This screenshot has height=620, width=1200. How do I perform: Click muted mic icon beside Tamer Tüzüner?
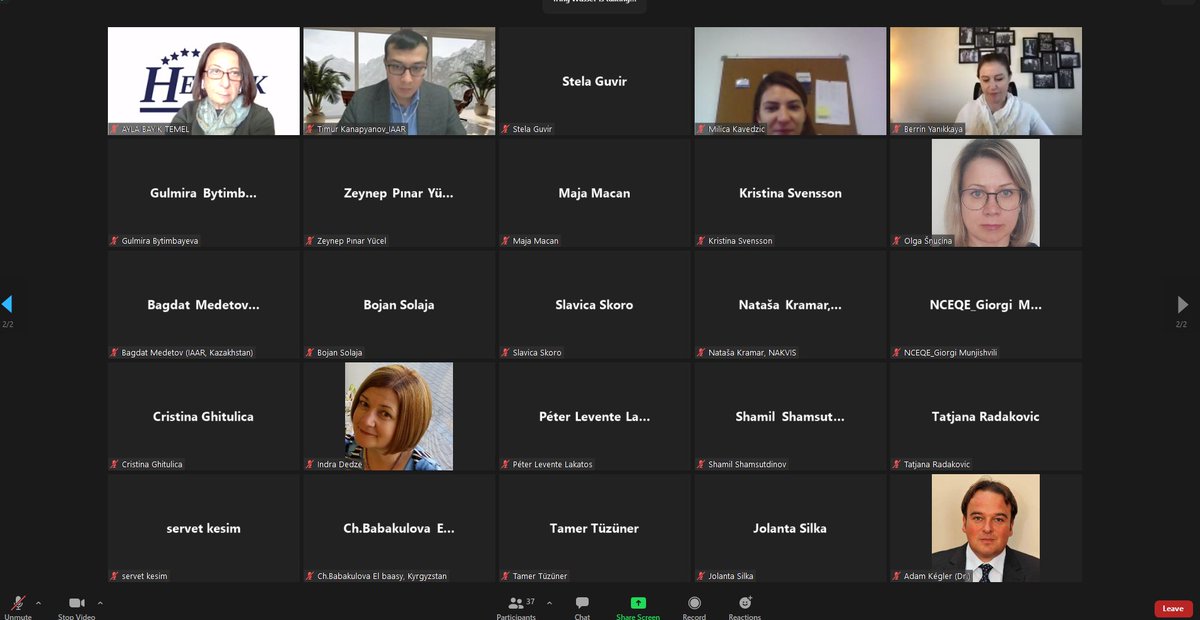pos(505,577)
